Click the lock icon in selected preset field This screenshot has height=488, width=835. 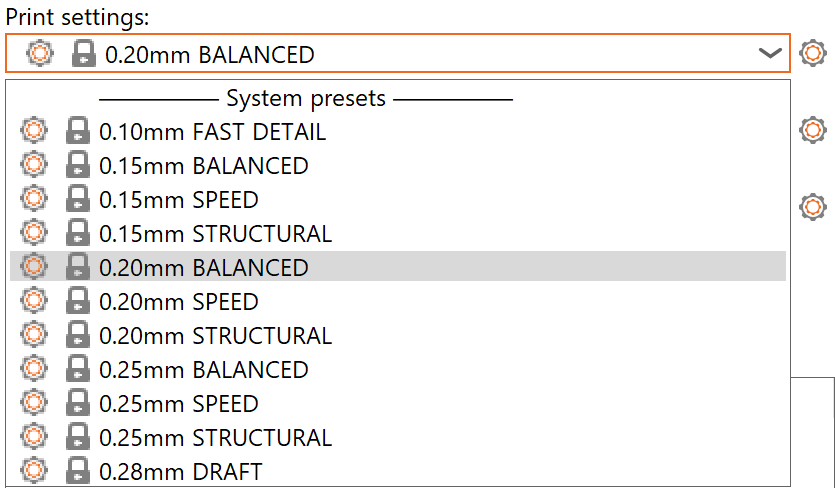pos(84,55)
